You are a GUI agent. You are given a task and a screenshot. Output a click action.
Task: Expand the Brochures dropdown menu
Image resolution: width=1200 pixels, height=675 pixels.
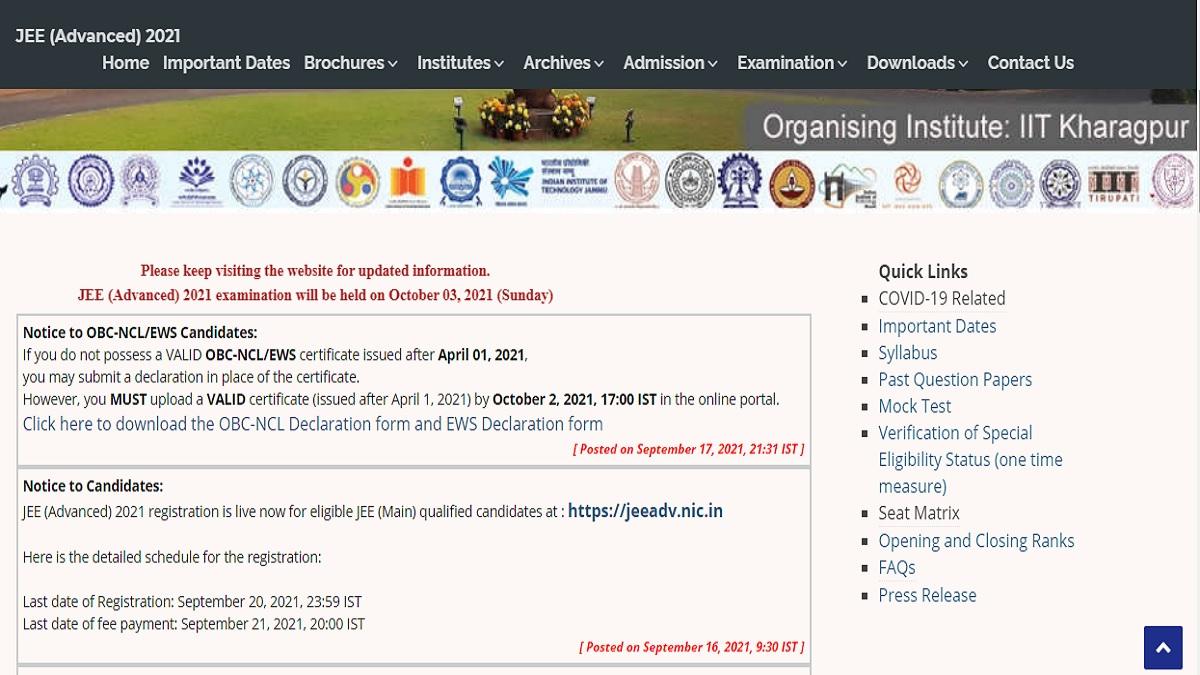[350, 63]
